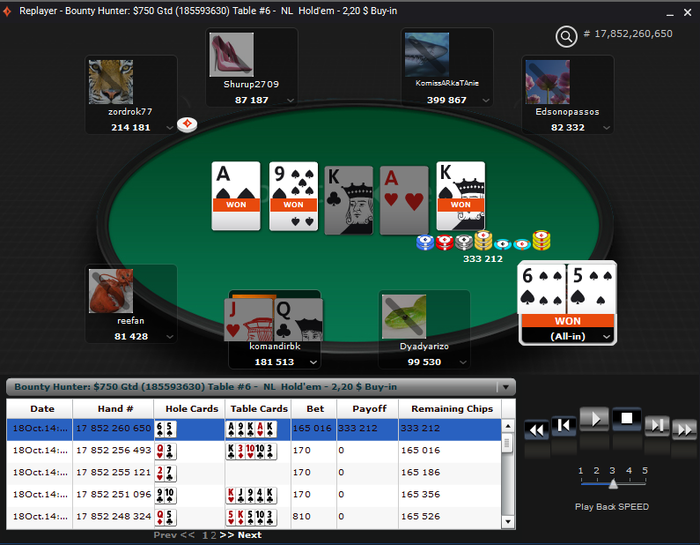Click the hand list scrollbar down arrow

[508, 521]
